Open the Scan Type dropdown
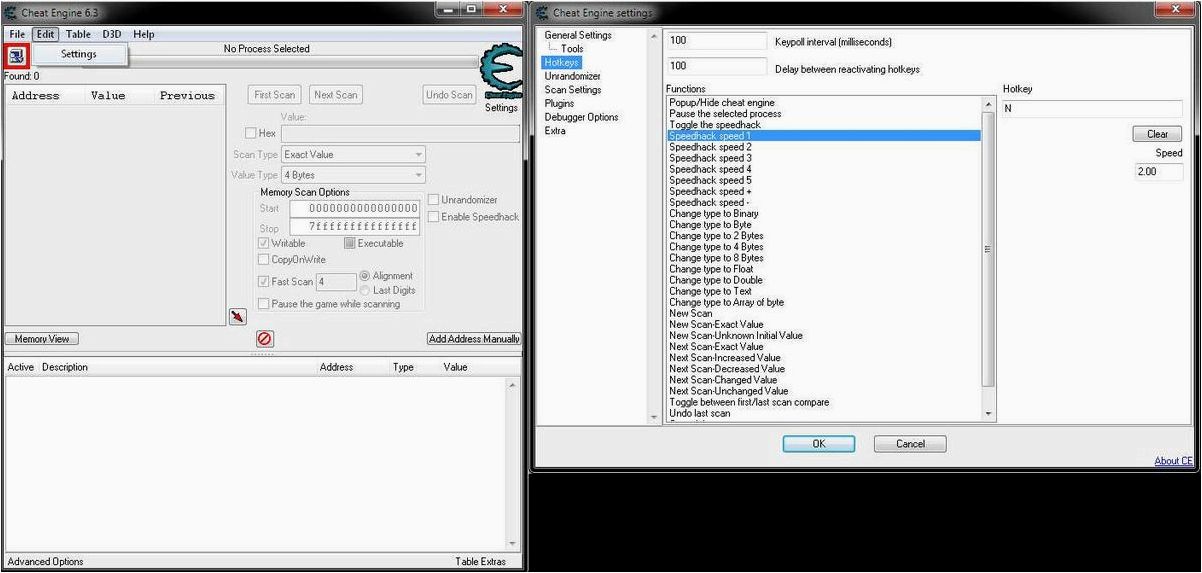This screenshot has height=573, width=1202. click(x=354, y=155)
